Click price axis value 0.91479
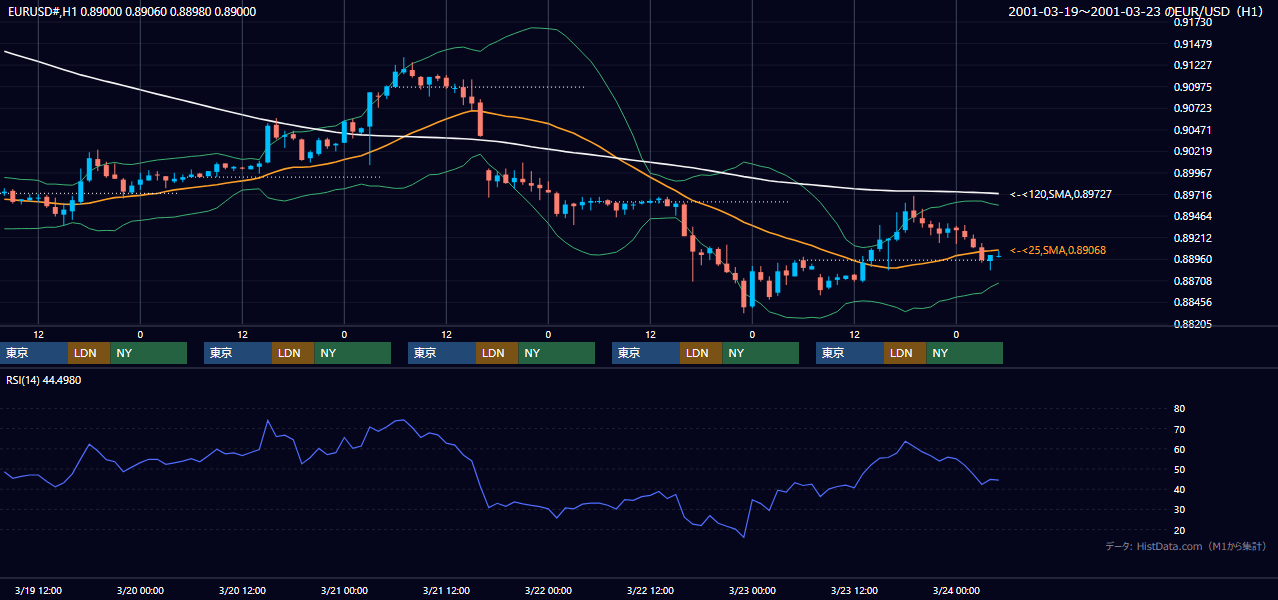 click(1193, 44)
